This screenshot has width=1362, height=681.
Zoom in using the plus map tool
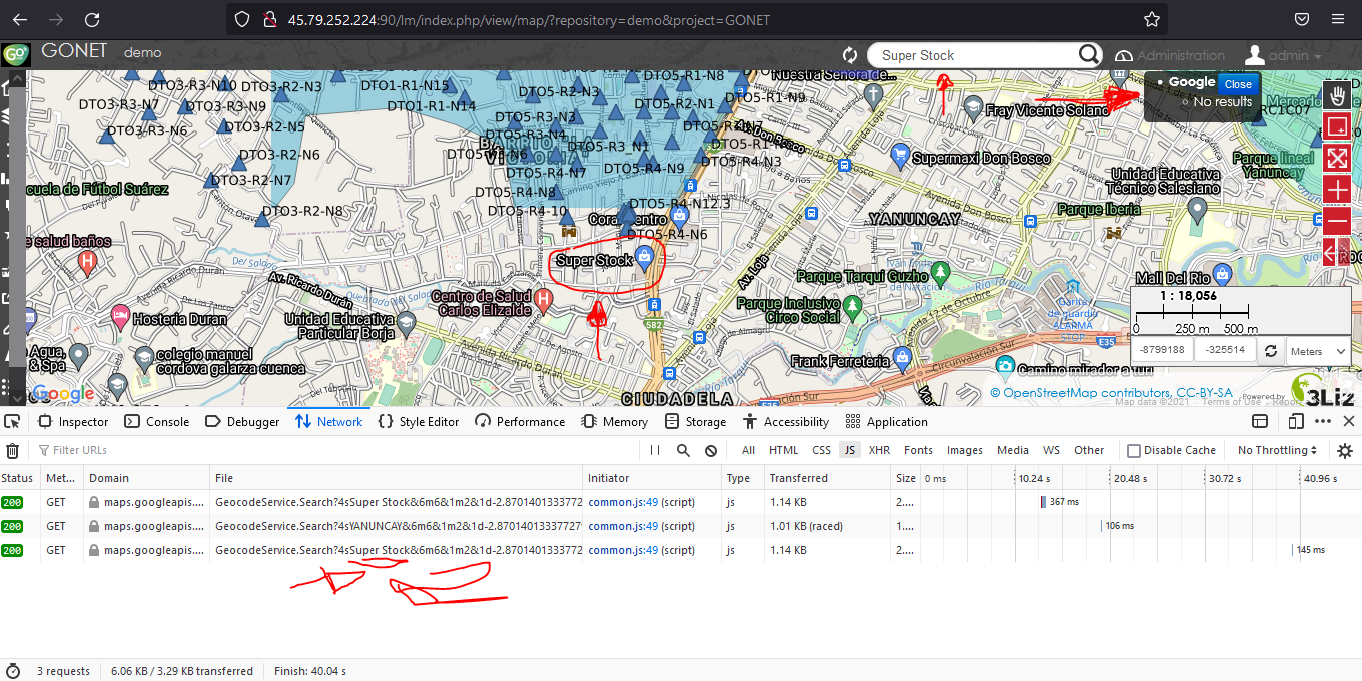coord(1337,188)
